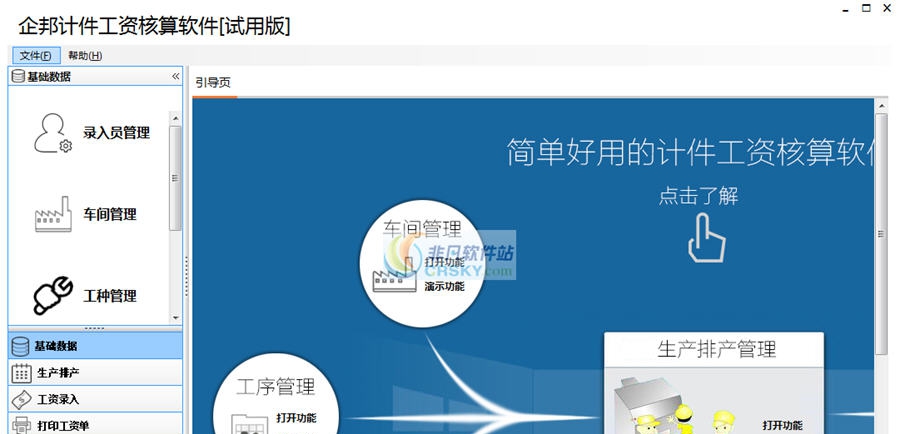Open the 文件(F) menu

(36, 56)
